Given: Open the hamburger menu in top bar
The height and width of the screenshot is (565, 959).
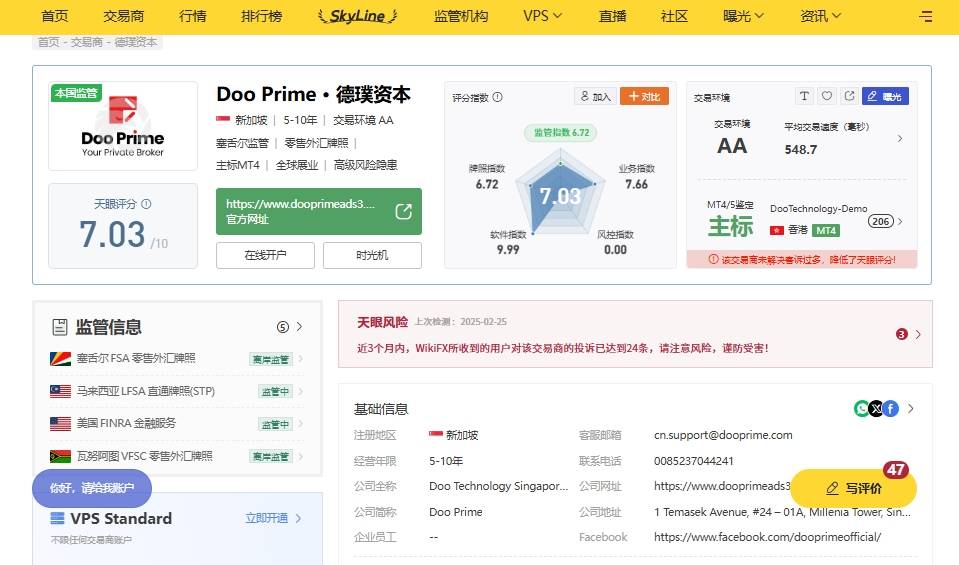Looking at the screenshot, I should 925,17.
